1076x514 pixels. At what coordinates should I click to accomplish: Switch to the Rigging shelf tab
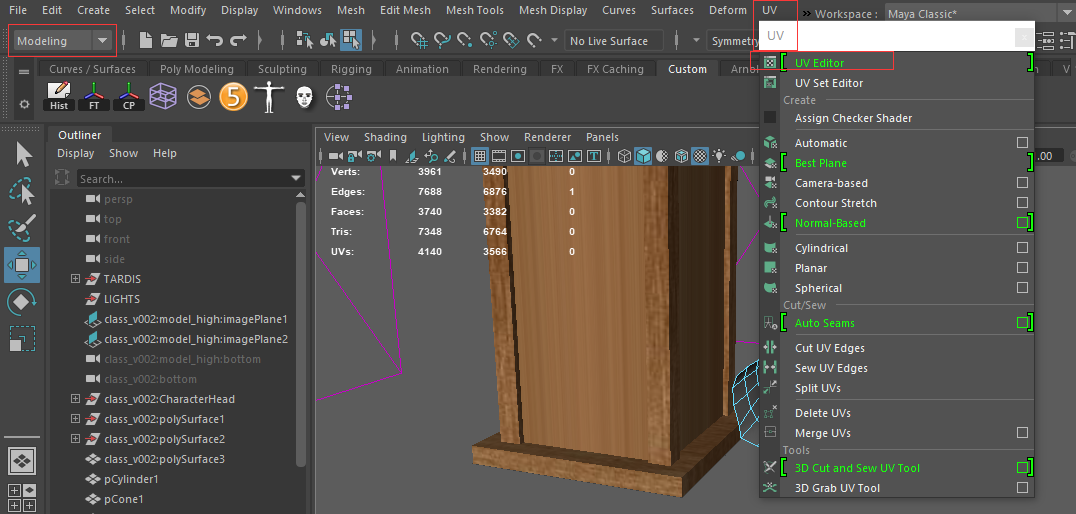[351, 69]
